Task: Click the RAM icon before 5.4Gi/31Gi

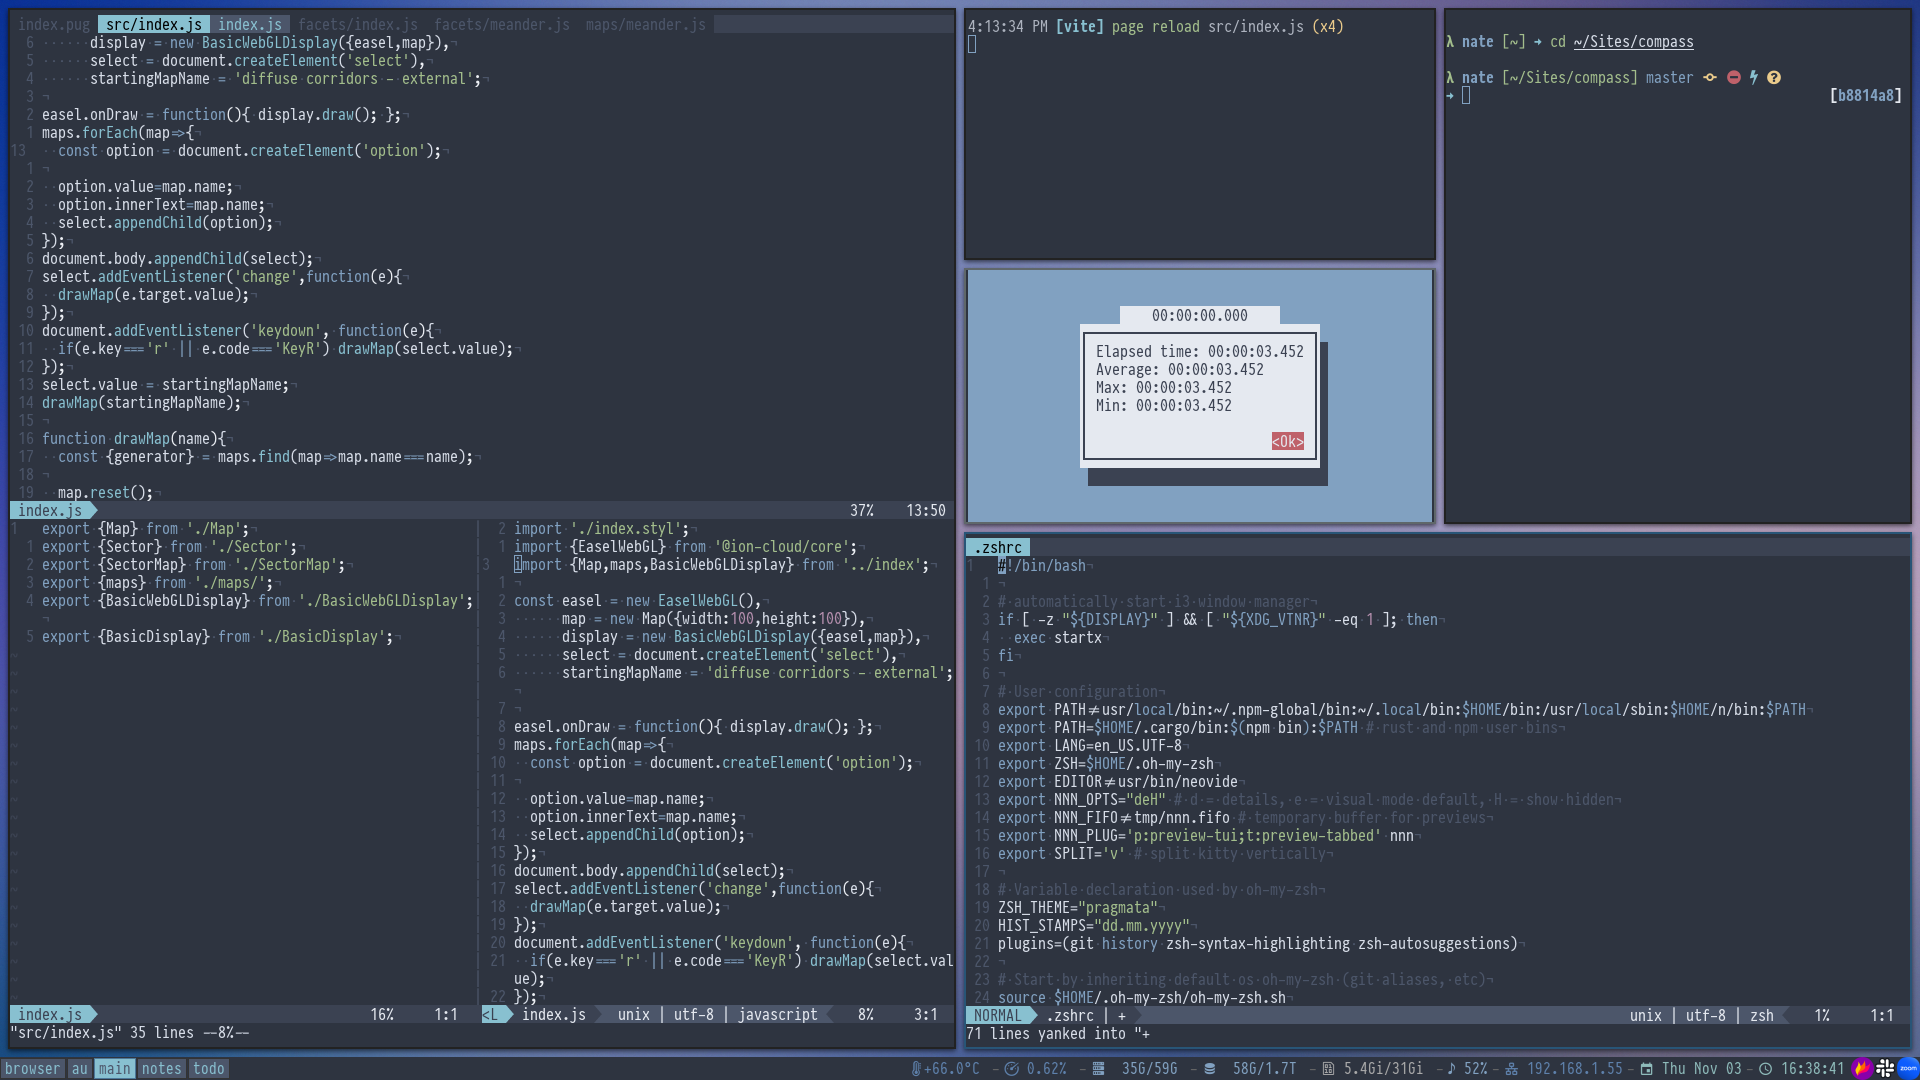Action: (1328, 1068)
